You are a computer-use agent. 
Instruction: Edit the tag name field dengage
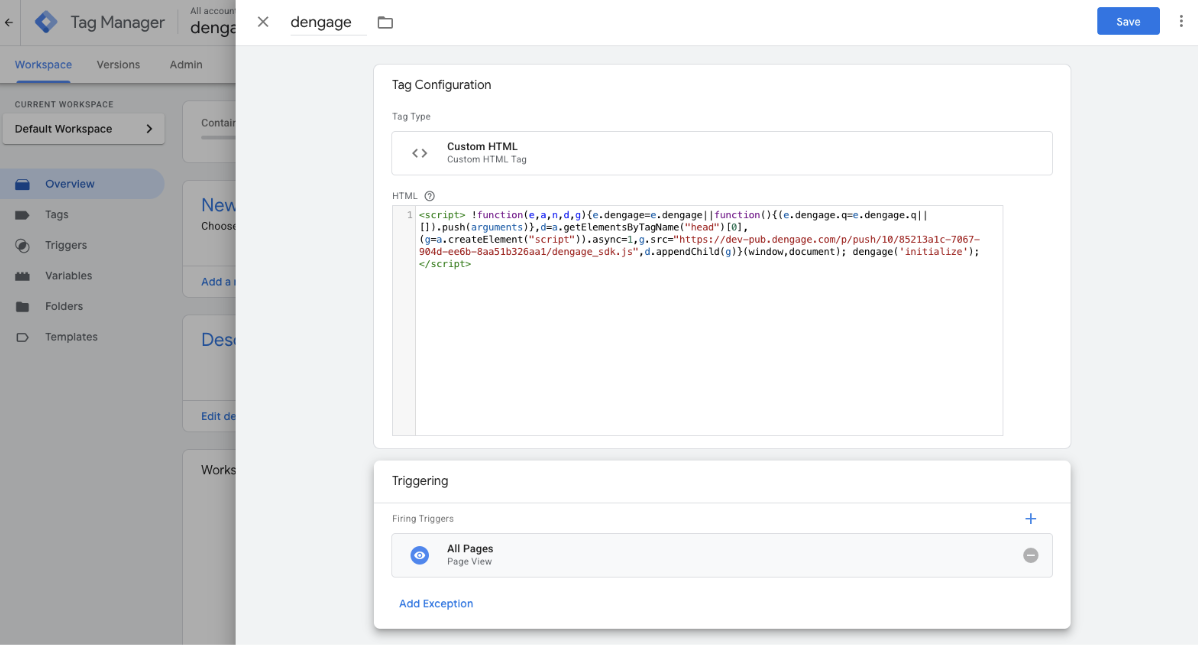[328, 22]
